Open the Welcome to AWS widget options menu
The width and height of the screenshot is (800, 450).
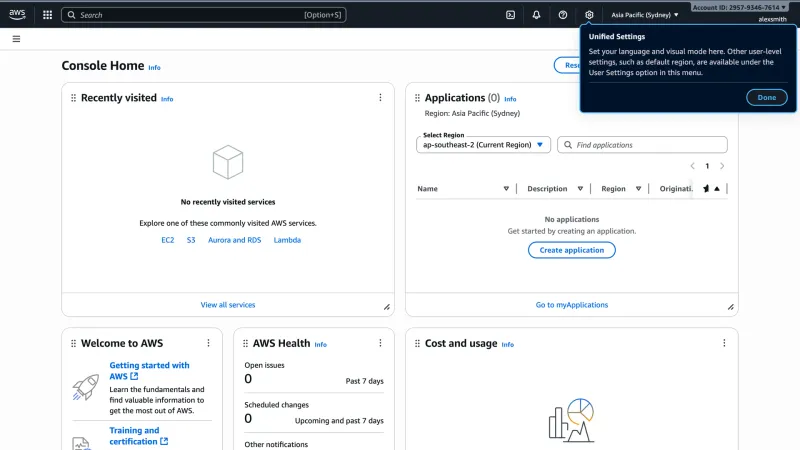click(208, 343)
